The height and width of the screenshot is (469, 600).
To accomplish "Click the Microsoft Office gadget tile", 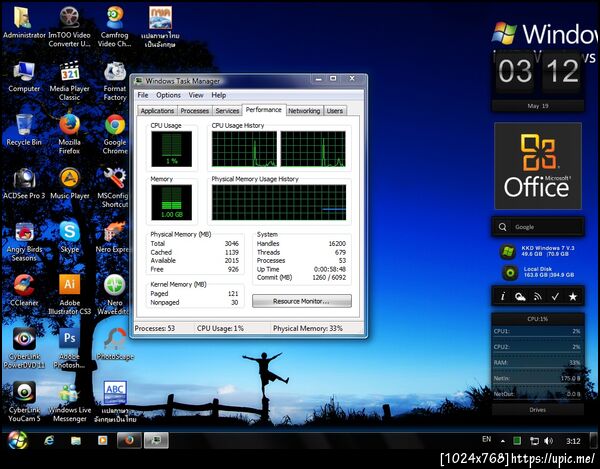I will pyautogui.click(x=537, y=165).
